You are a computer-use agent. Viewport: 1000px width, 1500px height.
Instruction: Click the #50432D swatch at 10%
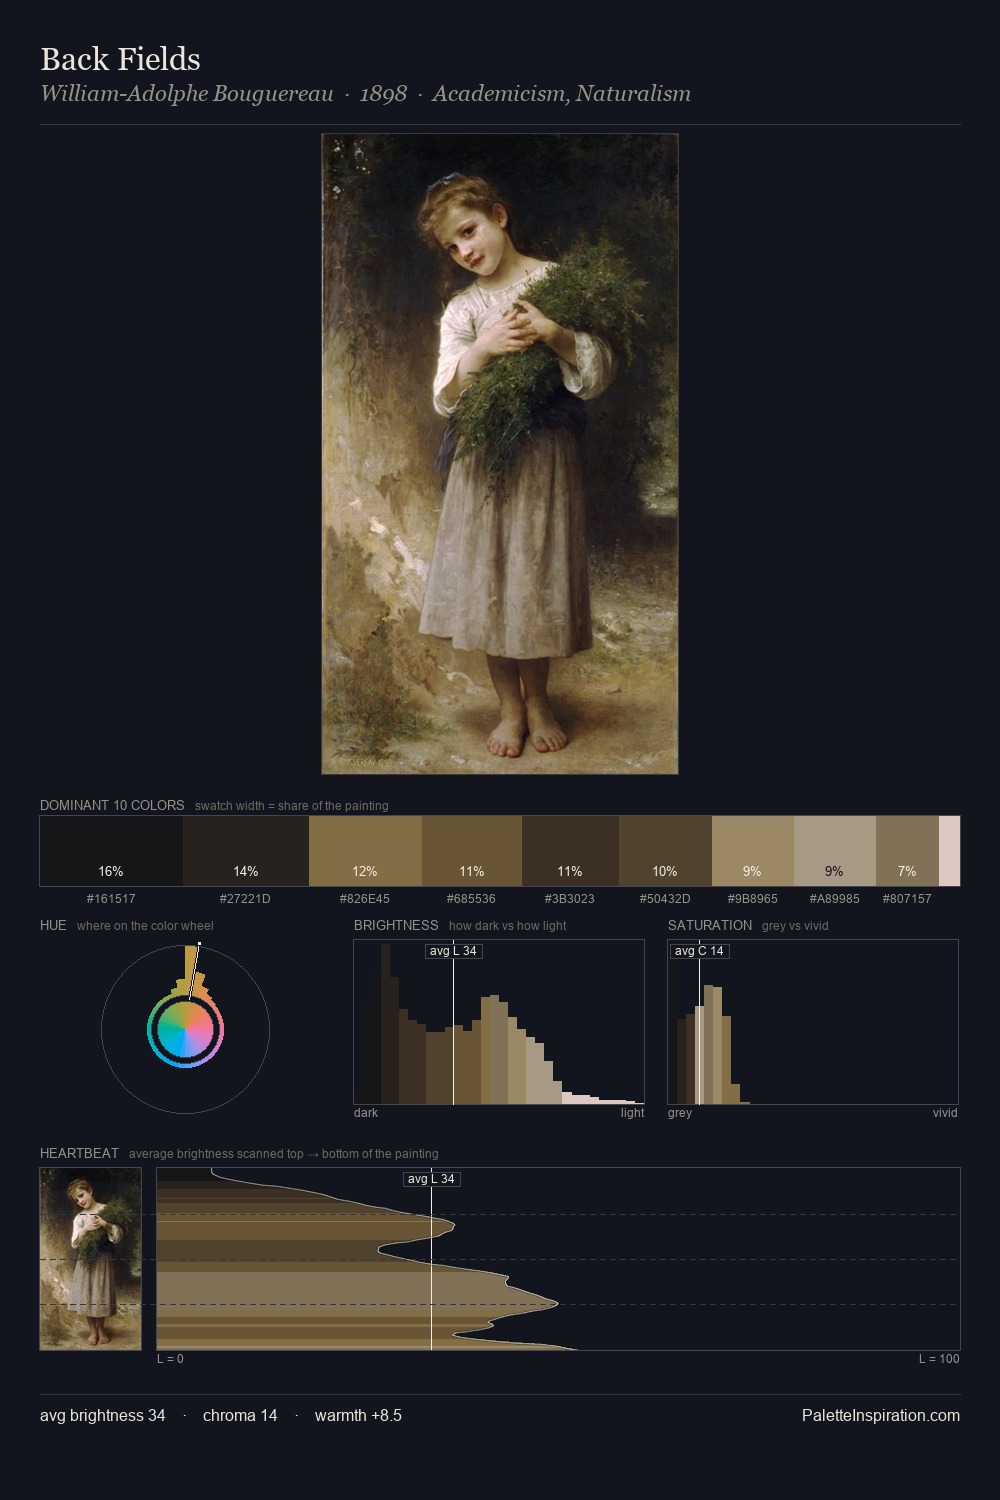665,851
